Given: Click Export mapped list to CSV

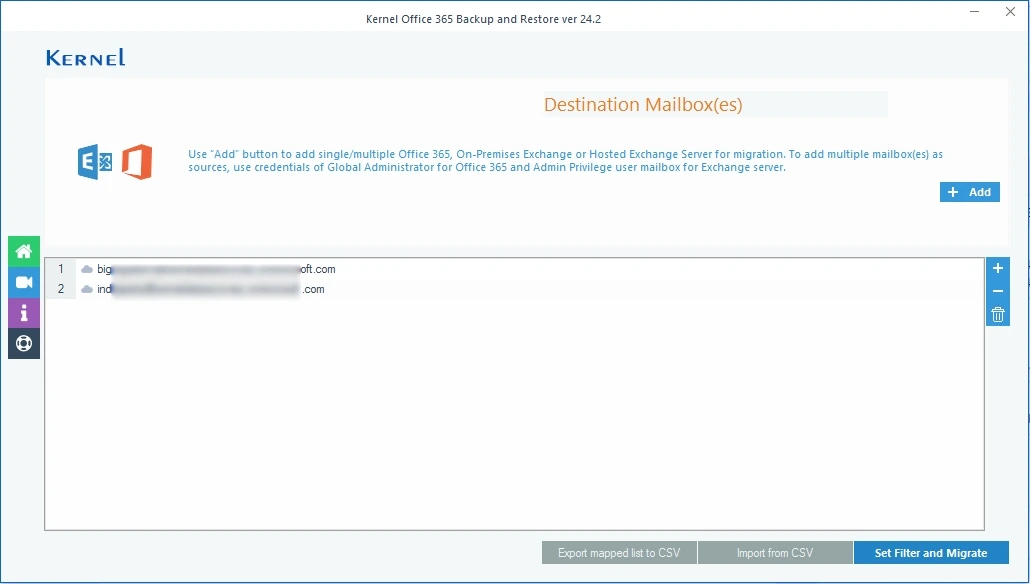Looking at the screenshot, I should tap(619, 552).
